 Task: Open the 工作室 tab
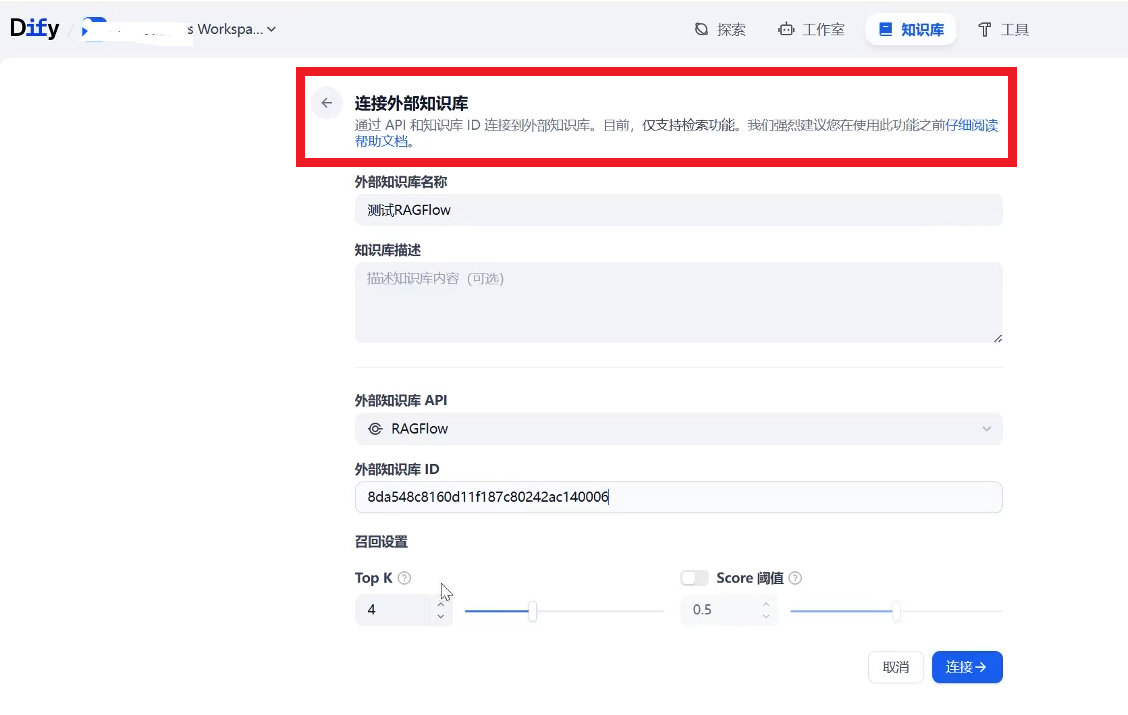point(811,29)
